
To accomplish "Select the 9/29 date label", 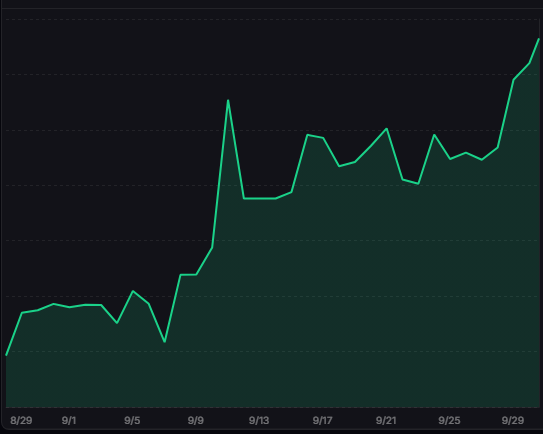I will [x=513, y=420].
